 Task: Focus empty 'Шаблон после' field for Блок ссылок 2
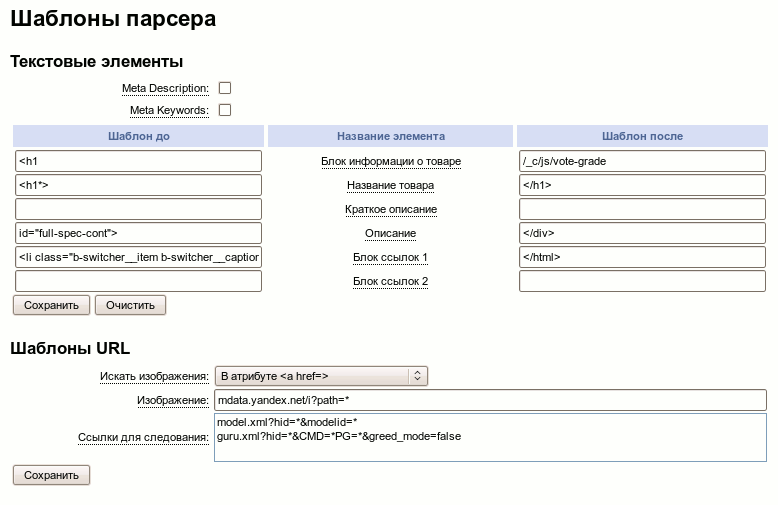click(x=642, y=281)
